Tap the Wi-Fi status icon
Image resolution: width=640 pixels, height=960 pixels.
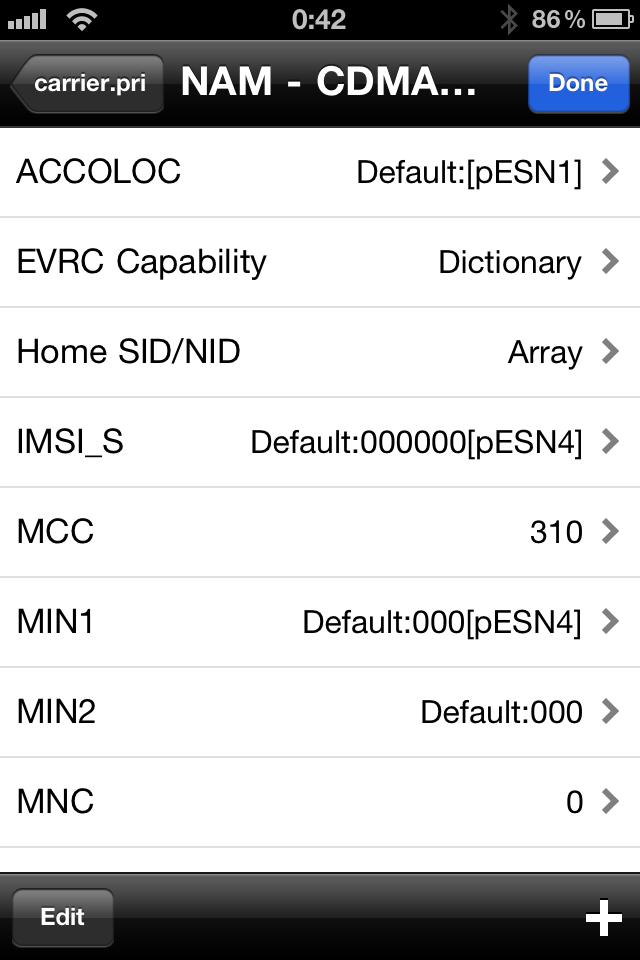82,20
